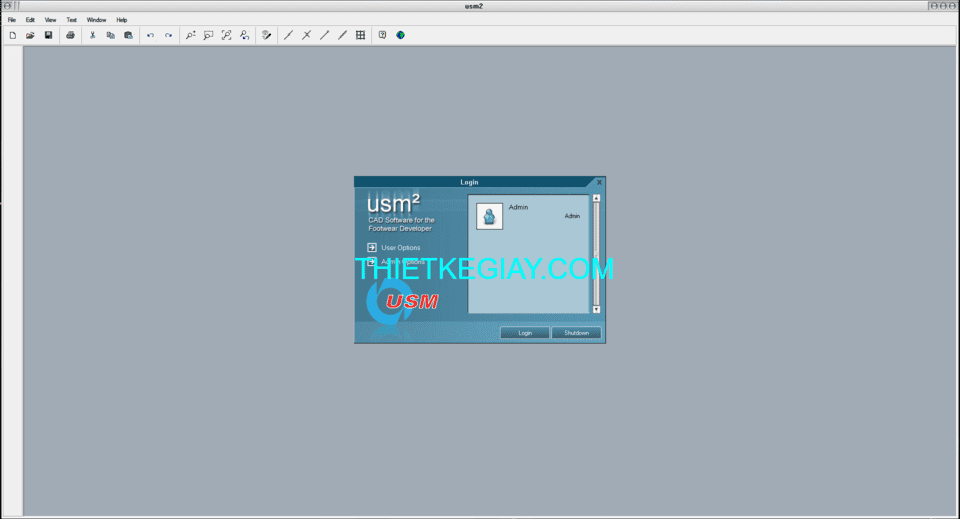The width and height of the screenshot is (960, 519).
Task: Select the first diagonal line tool
Action: 288,35
